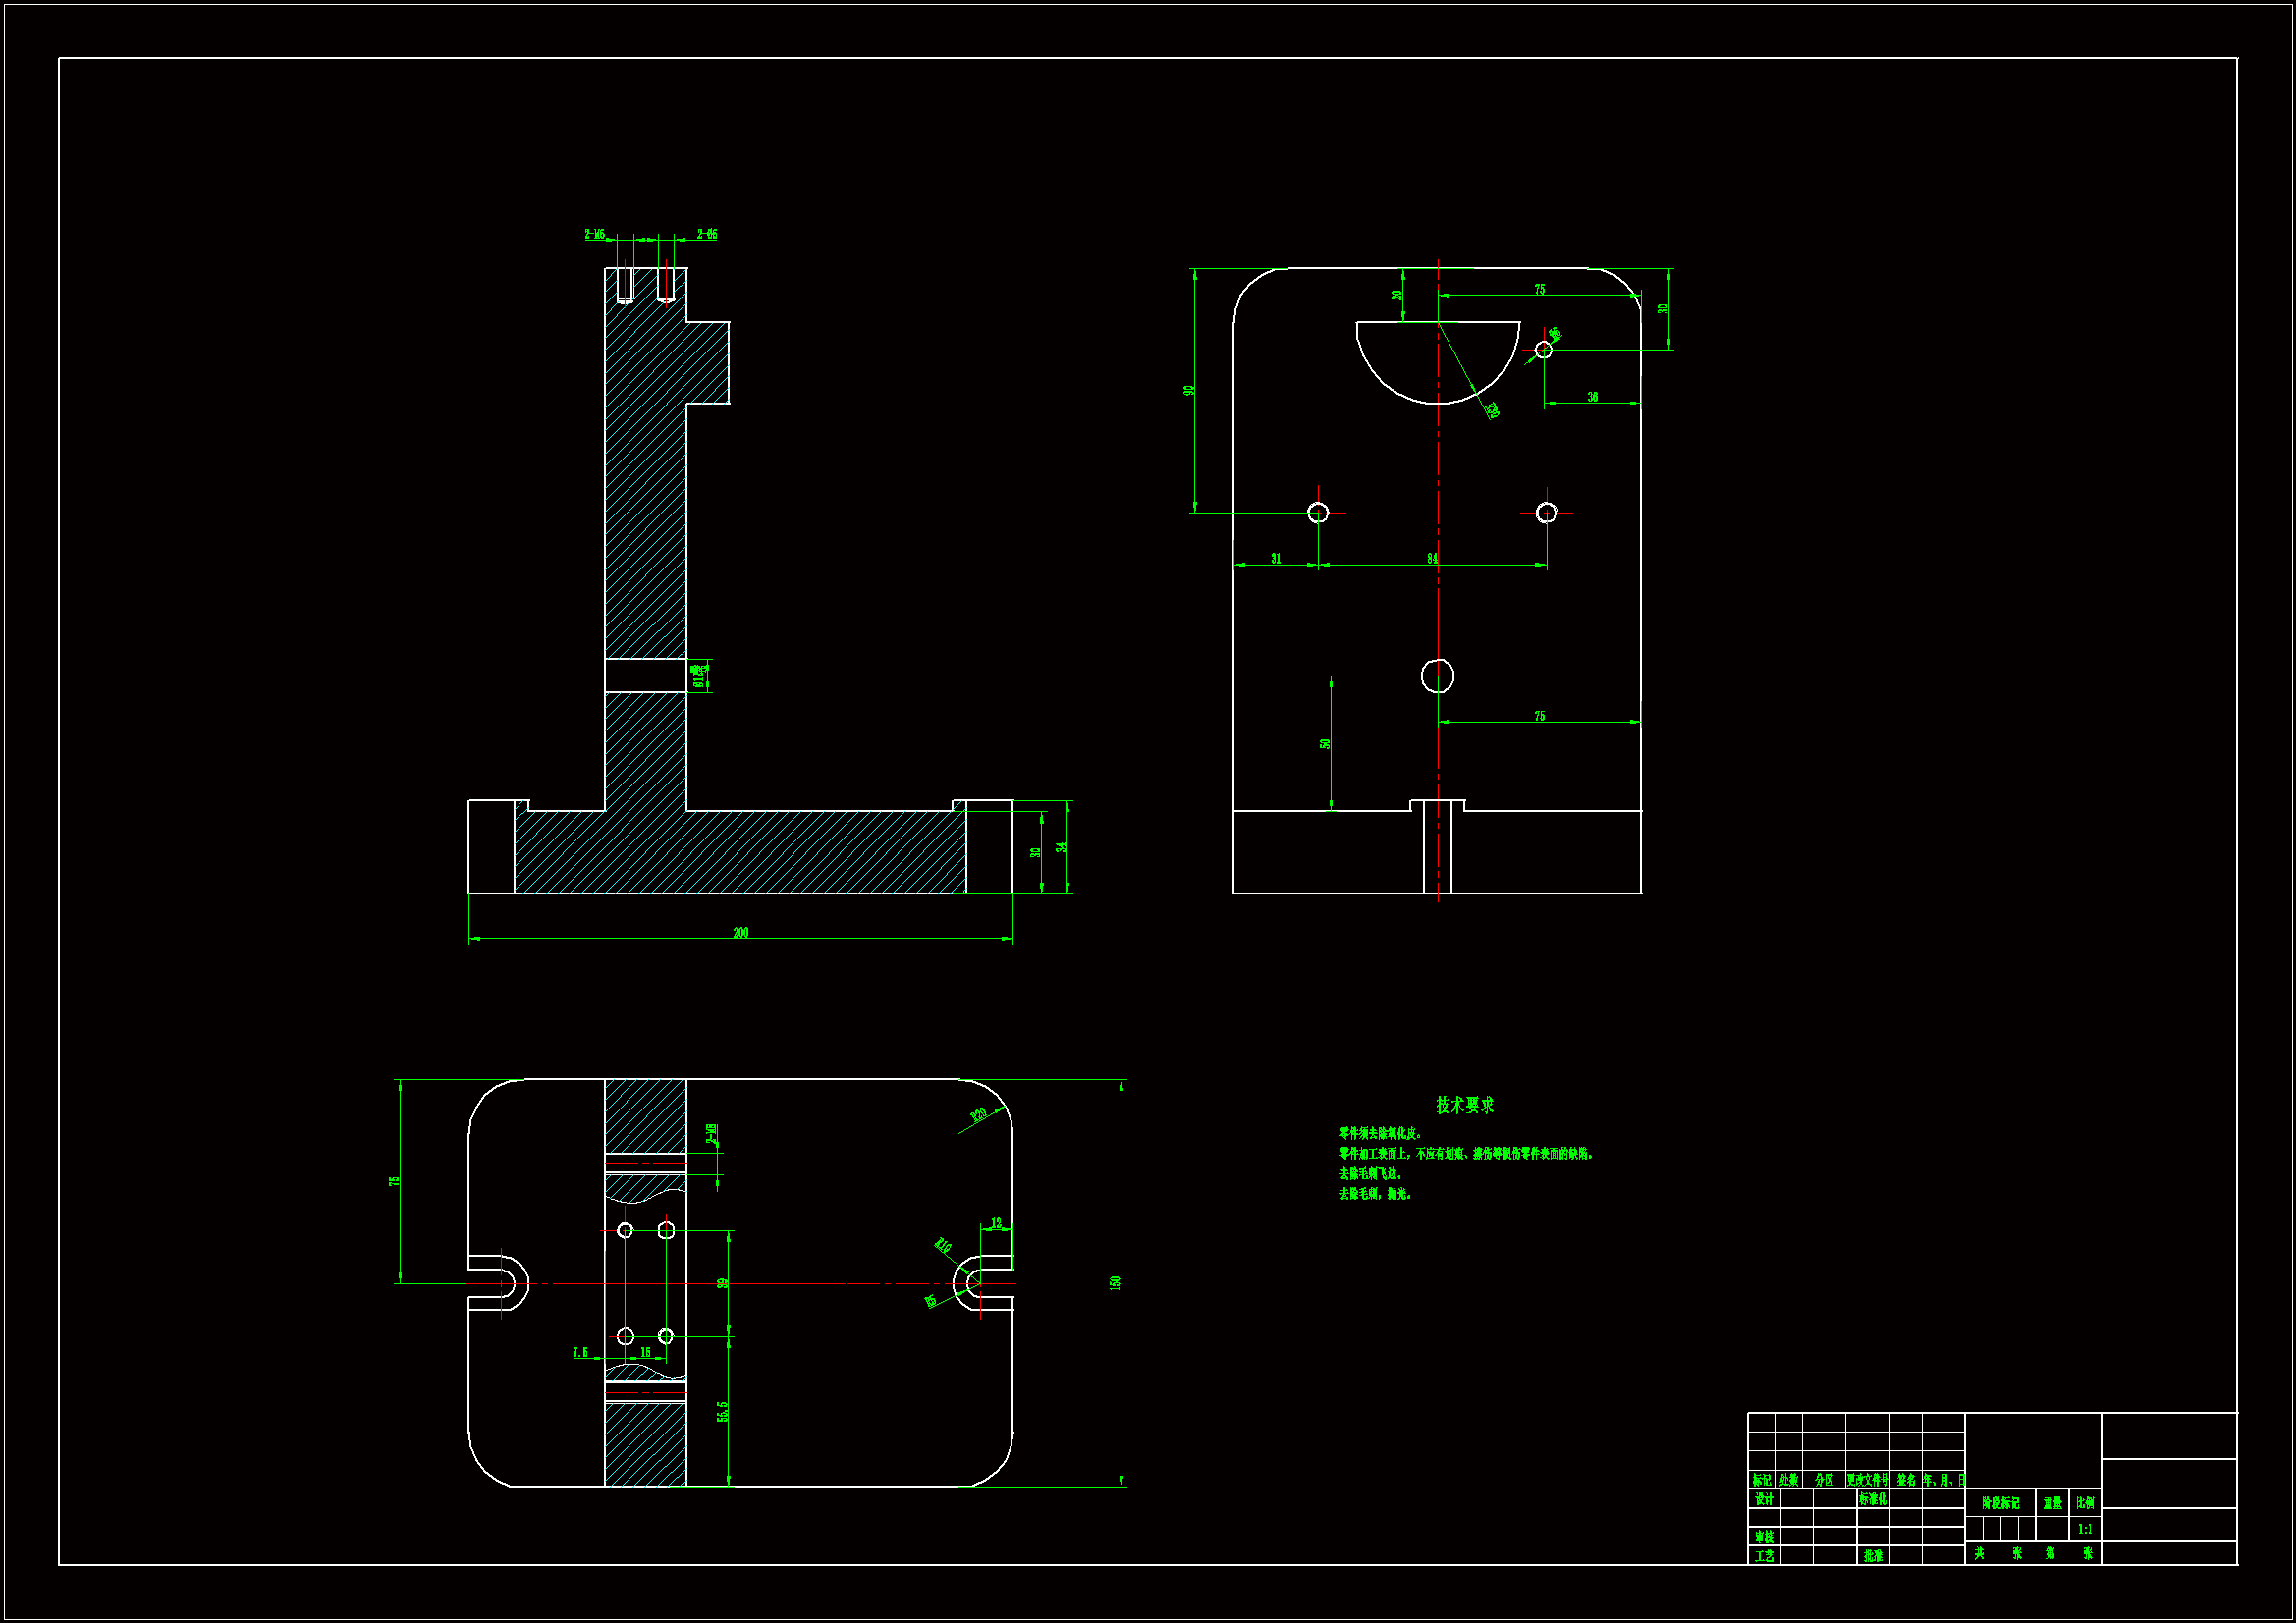This screenshot has width=2296, height=1623.
Task: Select the 34 height dimension text
Action: (1061, 846)
